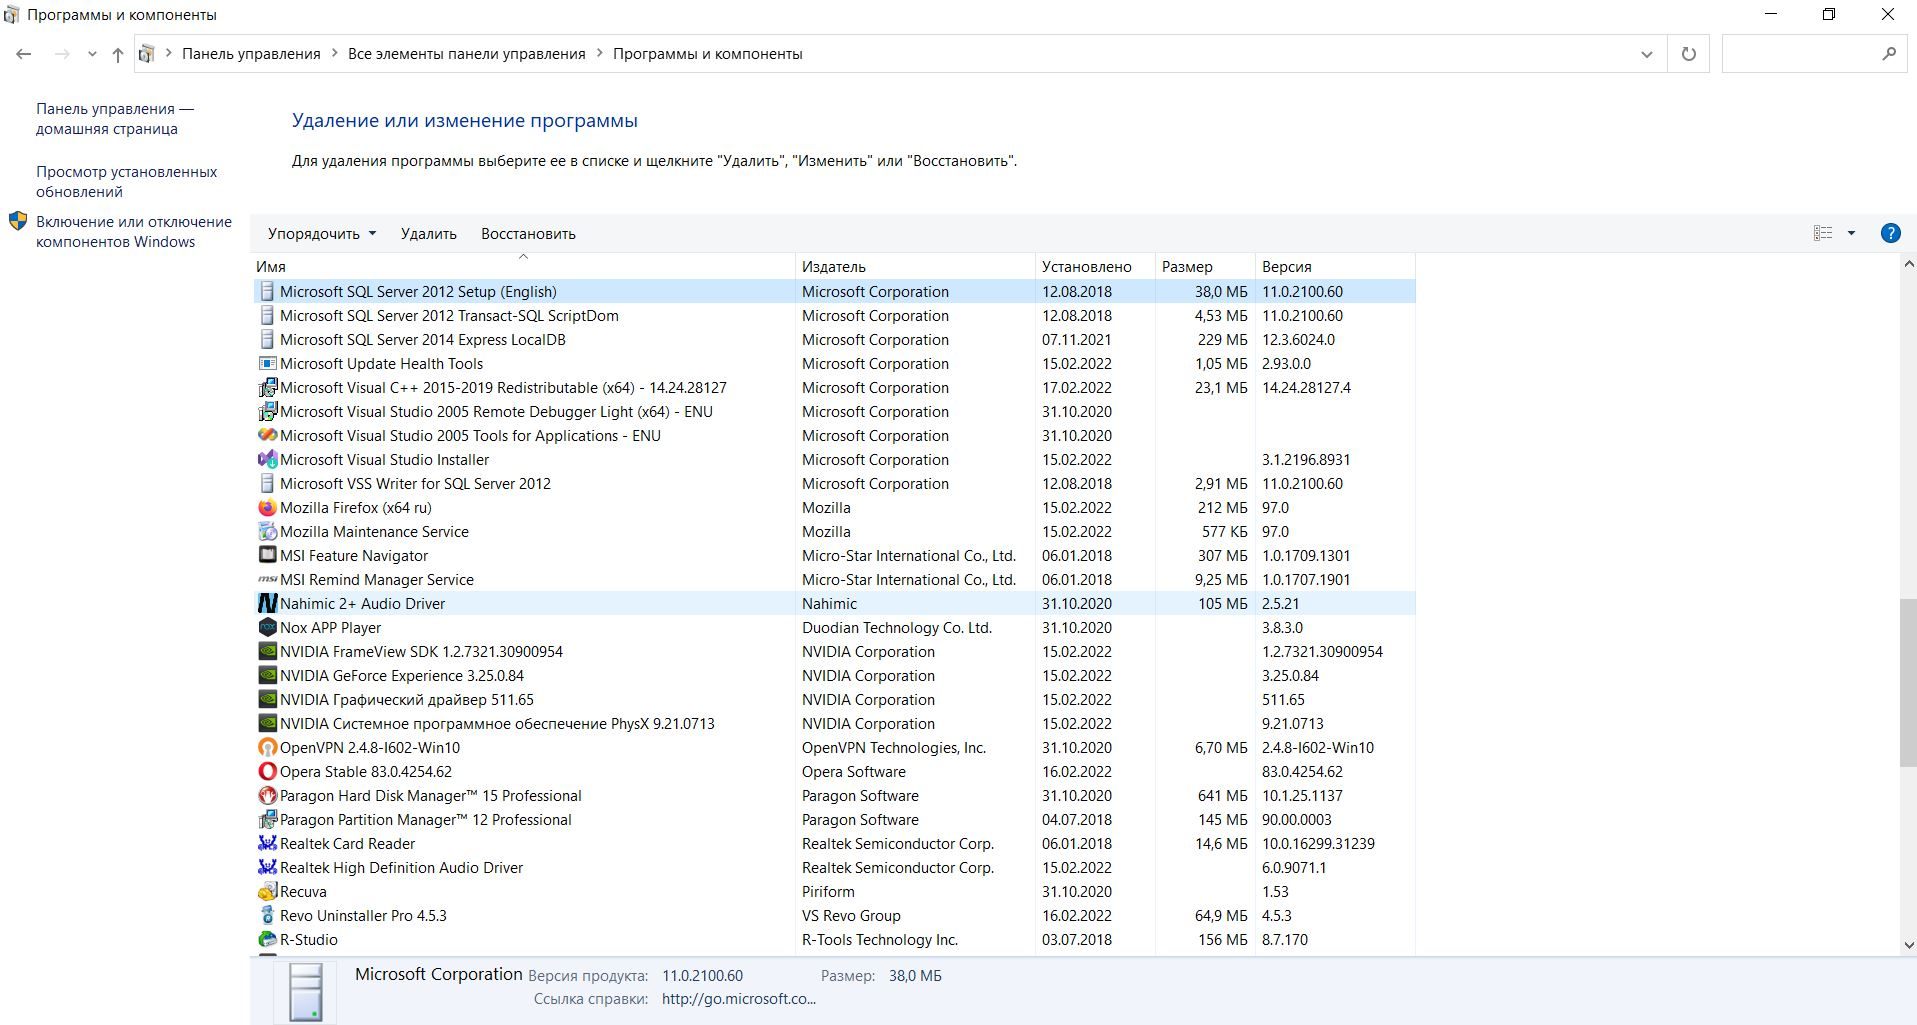Select Microsoft SQL Server 2014 Express LocalDB
The width and height of the screenshot is (1917, 1025).
click(x=834, y=340)
